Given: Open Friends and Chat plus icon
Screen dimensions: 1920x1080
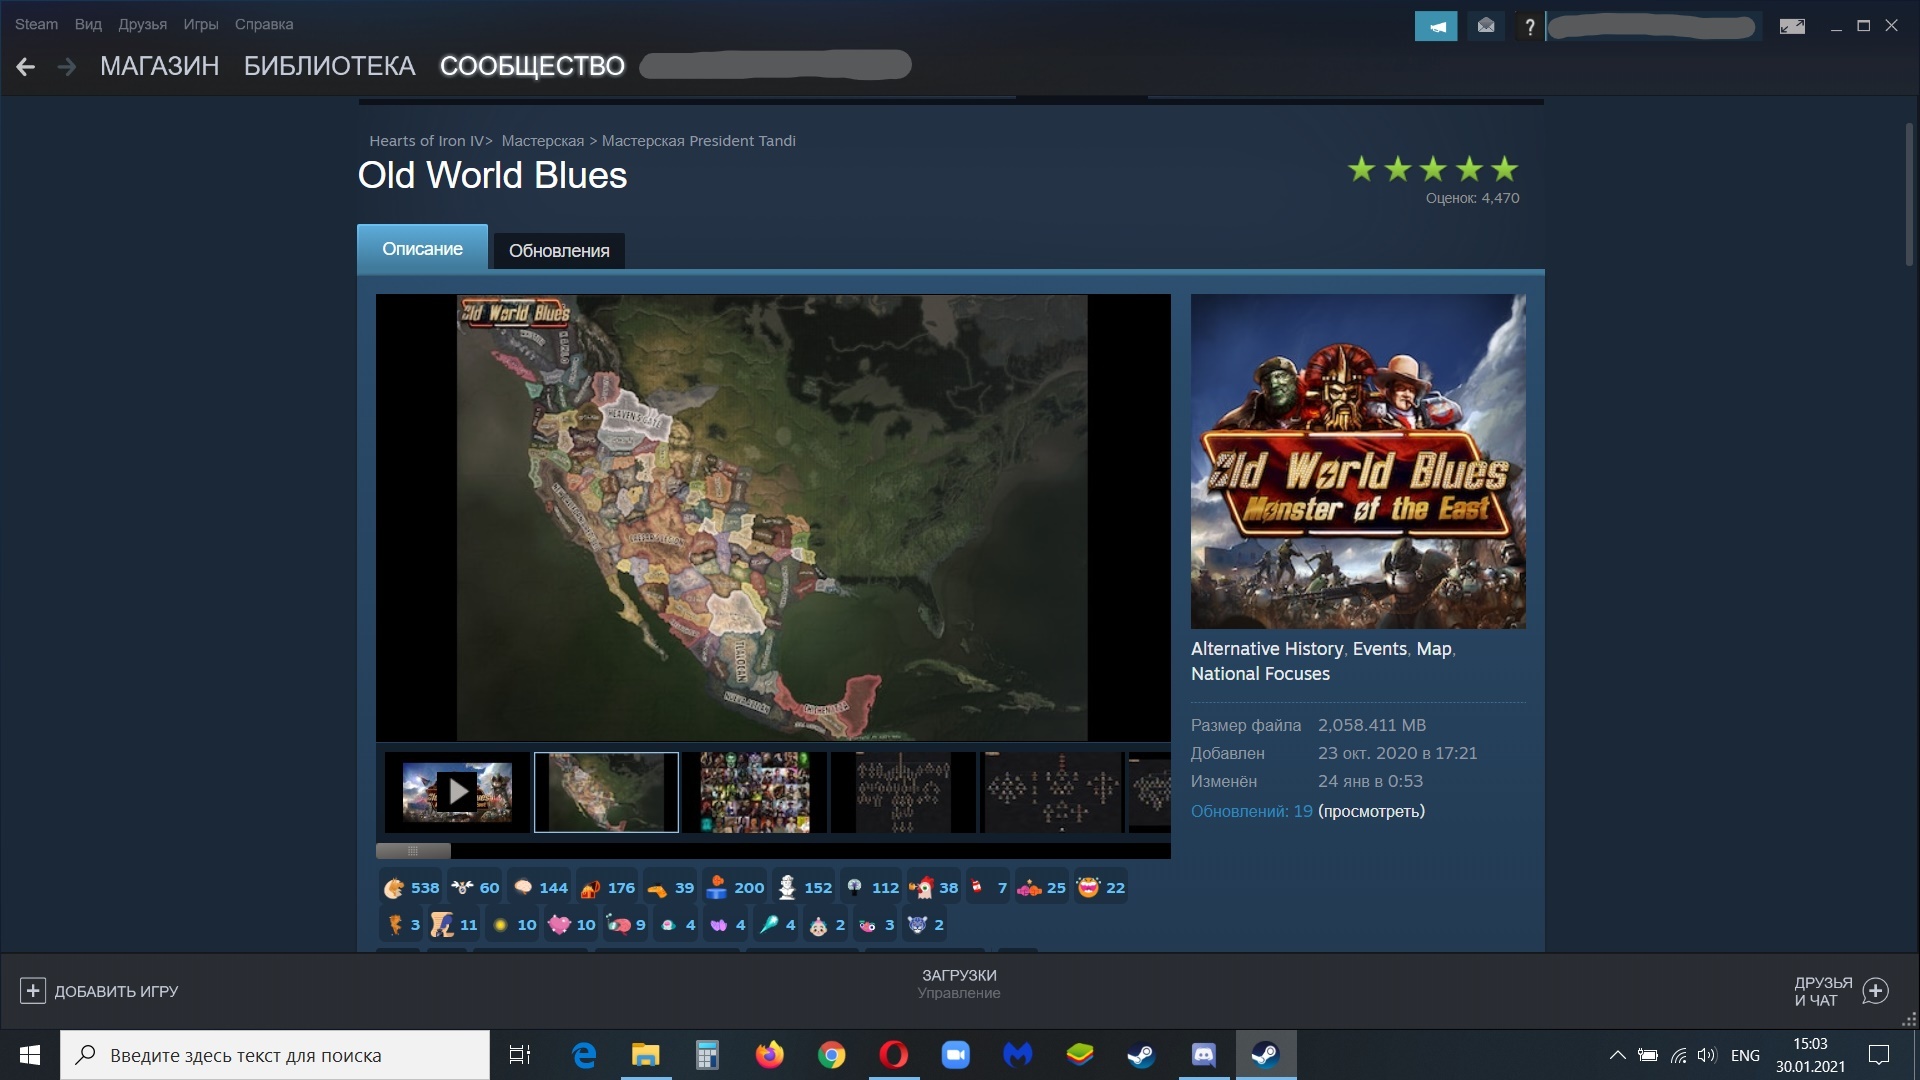Looking at the screenshot, I should click(x=1876, y=991).
